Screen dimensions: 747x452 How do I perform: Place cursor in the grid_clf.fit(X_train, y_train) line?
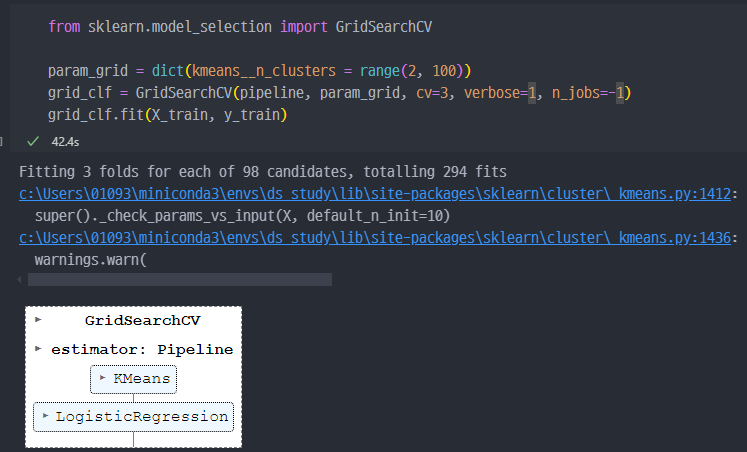[167, 115]
